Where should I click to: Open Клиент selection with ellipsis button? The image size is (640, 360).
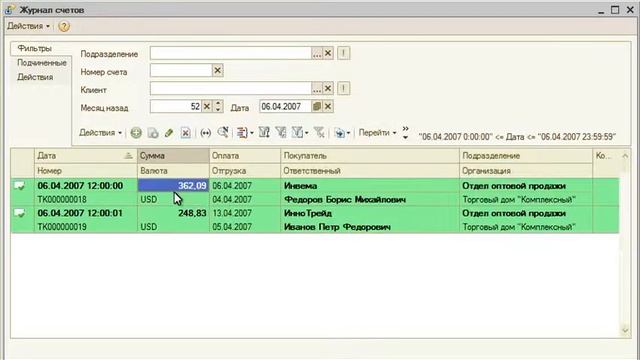tap(317, 89)
